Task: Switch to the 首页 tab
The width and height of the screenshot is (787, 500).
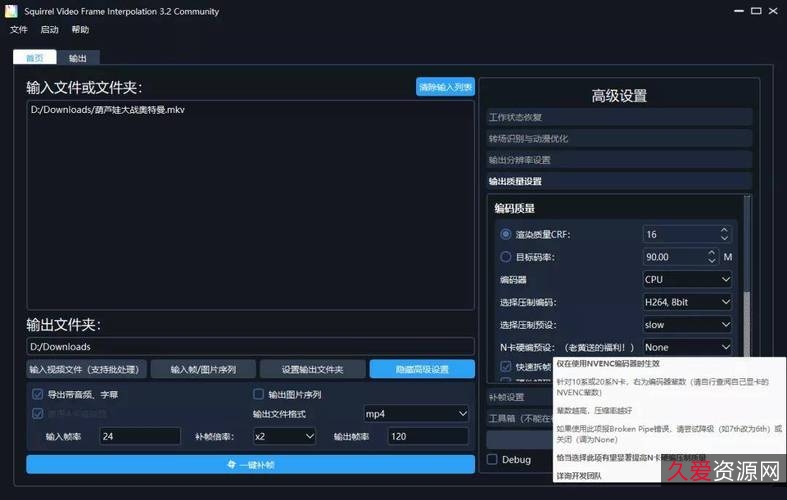Action: point(35,58)
